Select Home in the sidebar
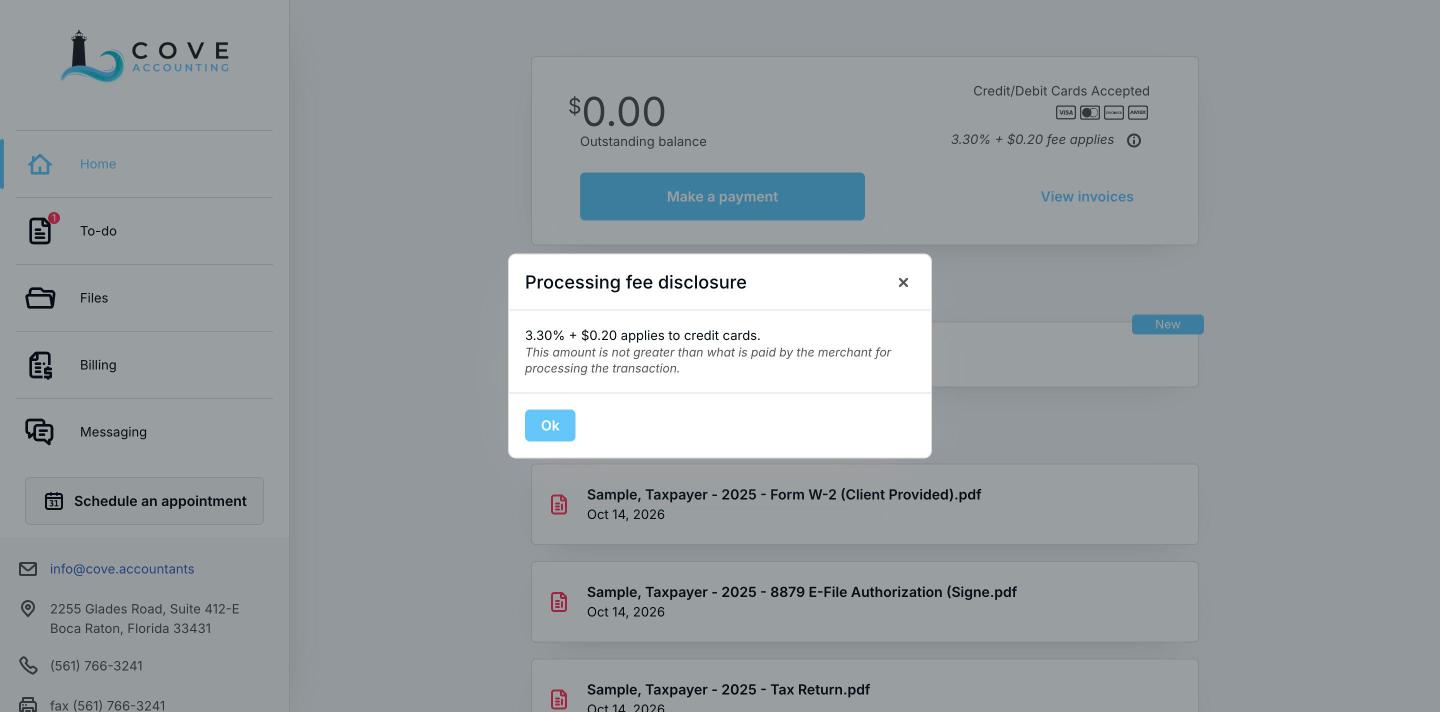Screen dimensions: 1440x712 pos(98,164)
